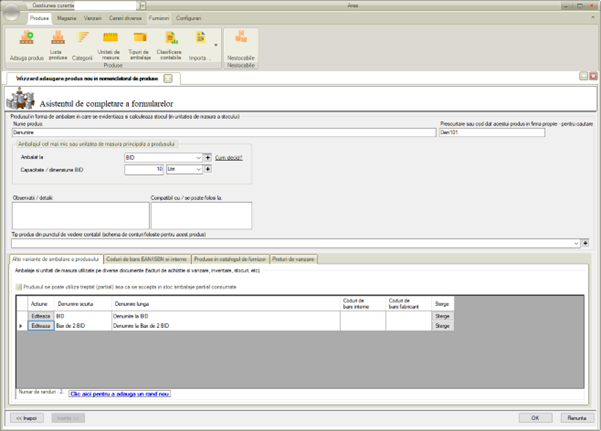Click the plus button beside Tip produs contabil
The width and height of the screenshot is (601, 431).
coord(585,243)
